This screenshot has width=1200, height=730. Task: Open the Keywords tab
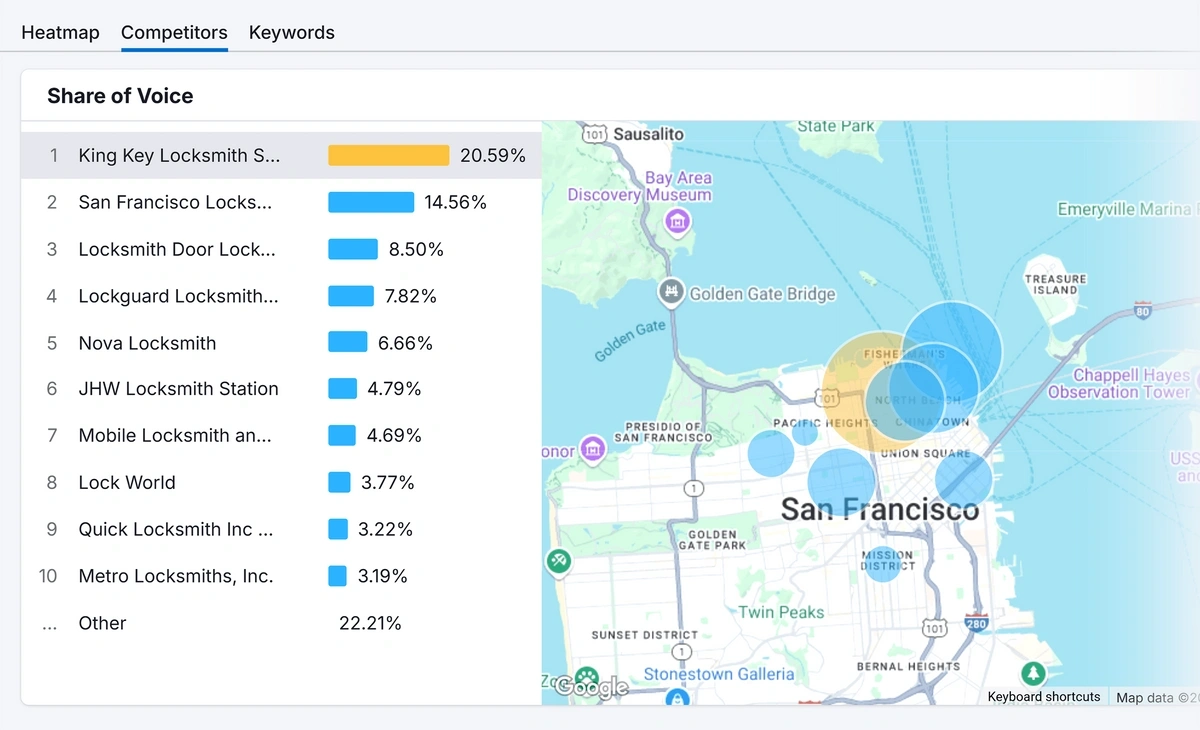pyautogui.click(x=291, y=32)
